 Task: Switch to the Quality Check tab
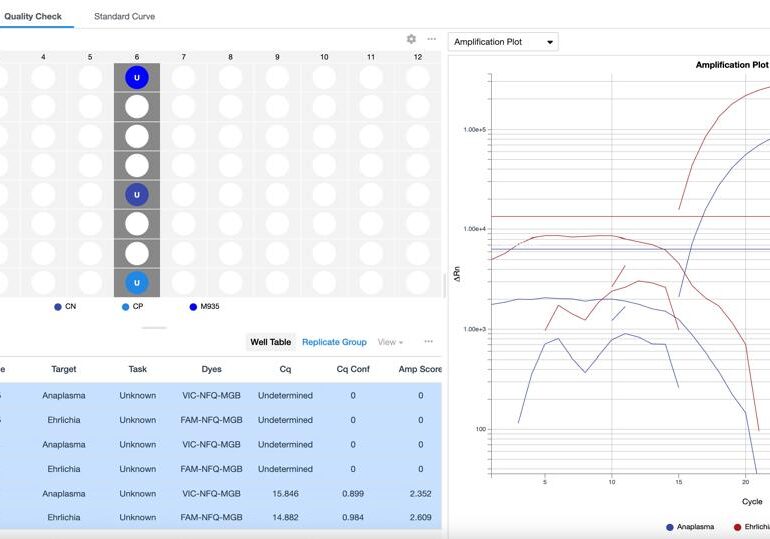tap(33, 16)
